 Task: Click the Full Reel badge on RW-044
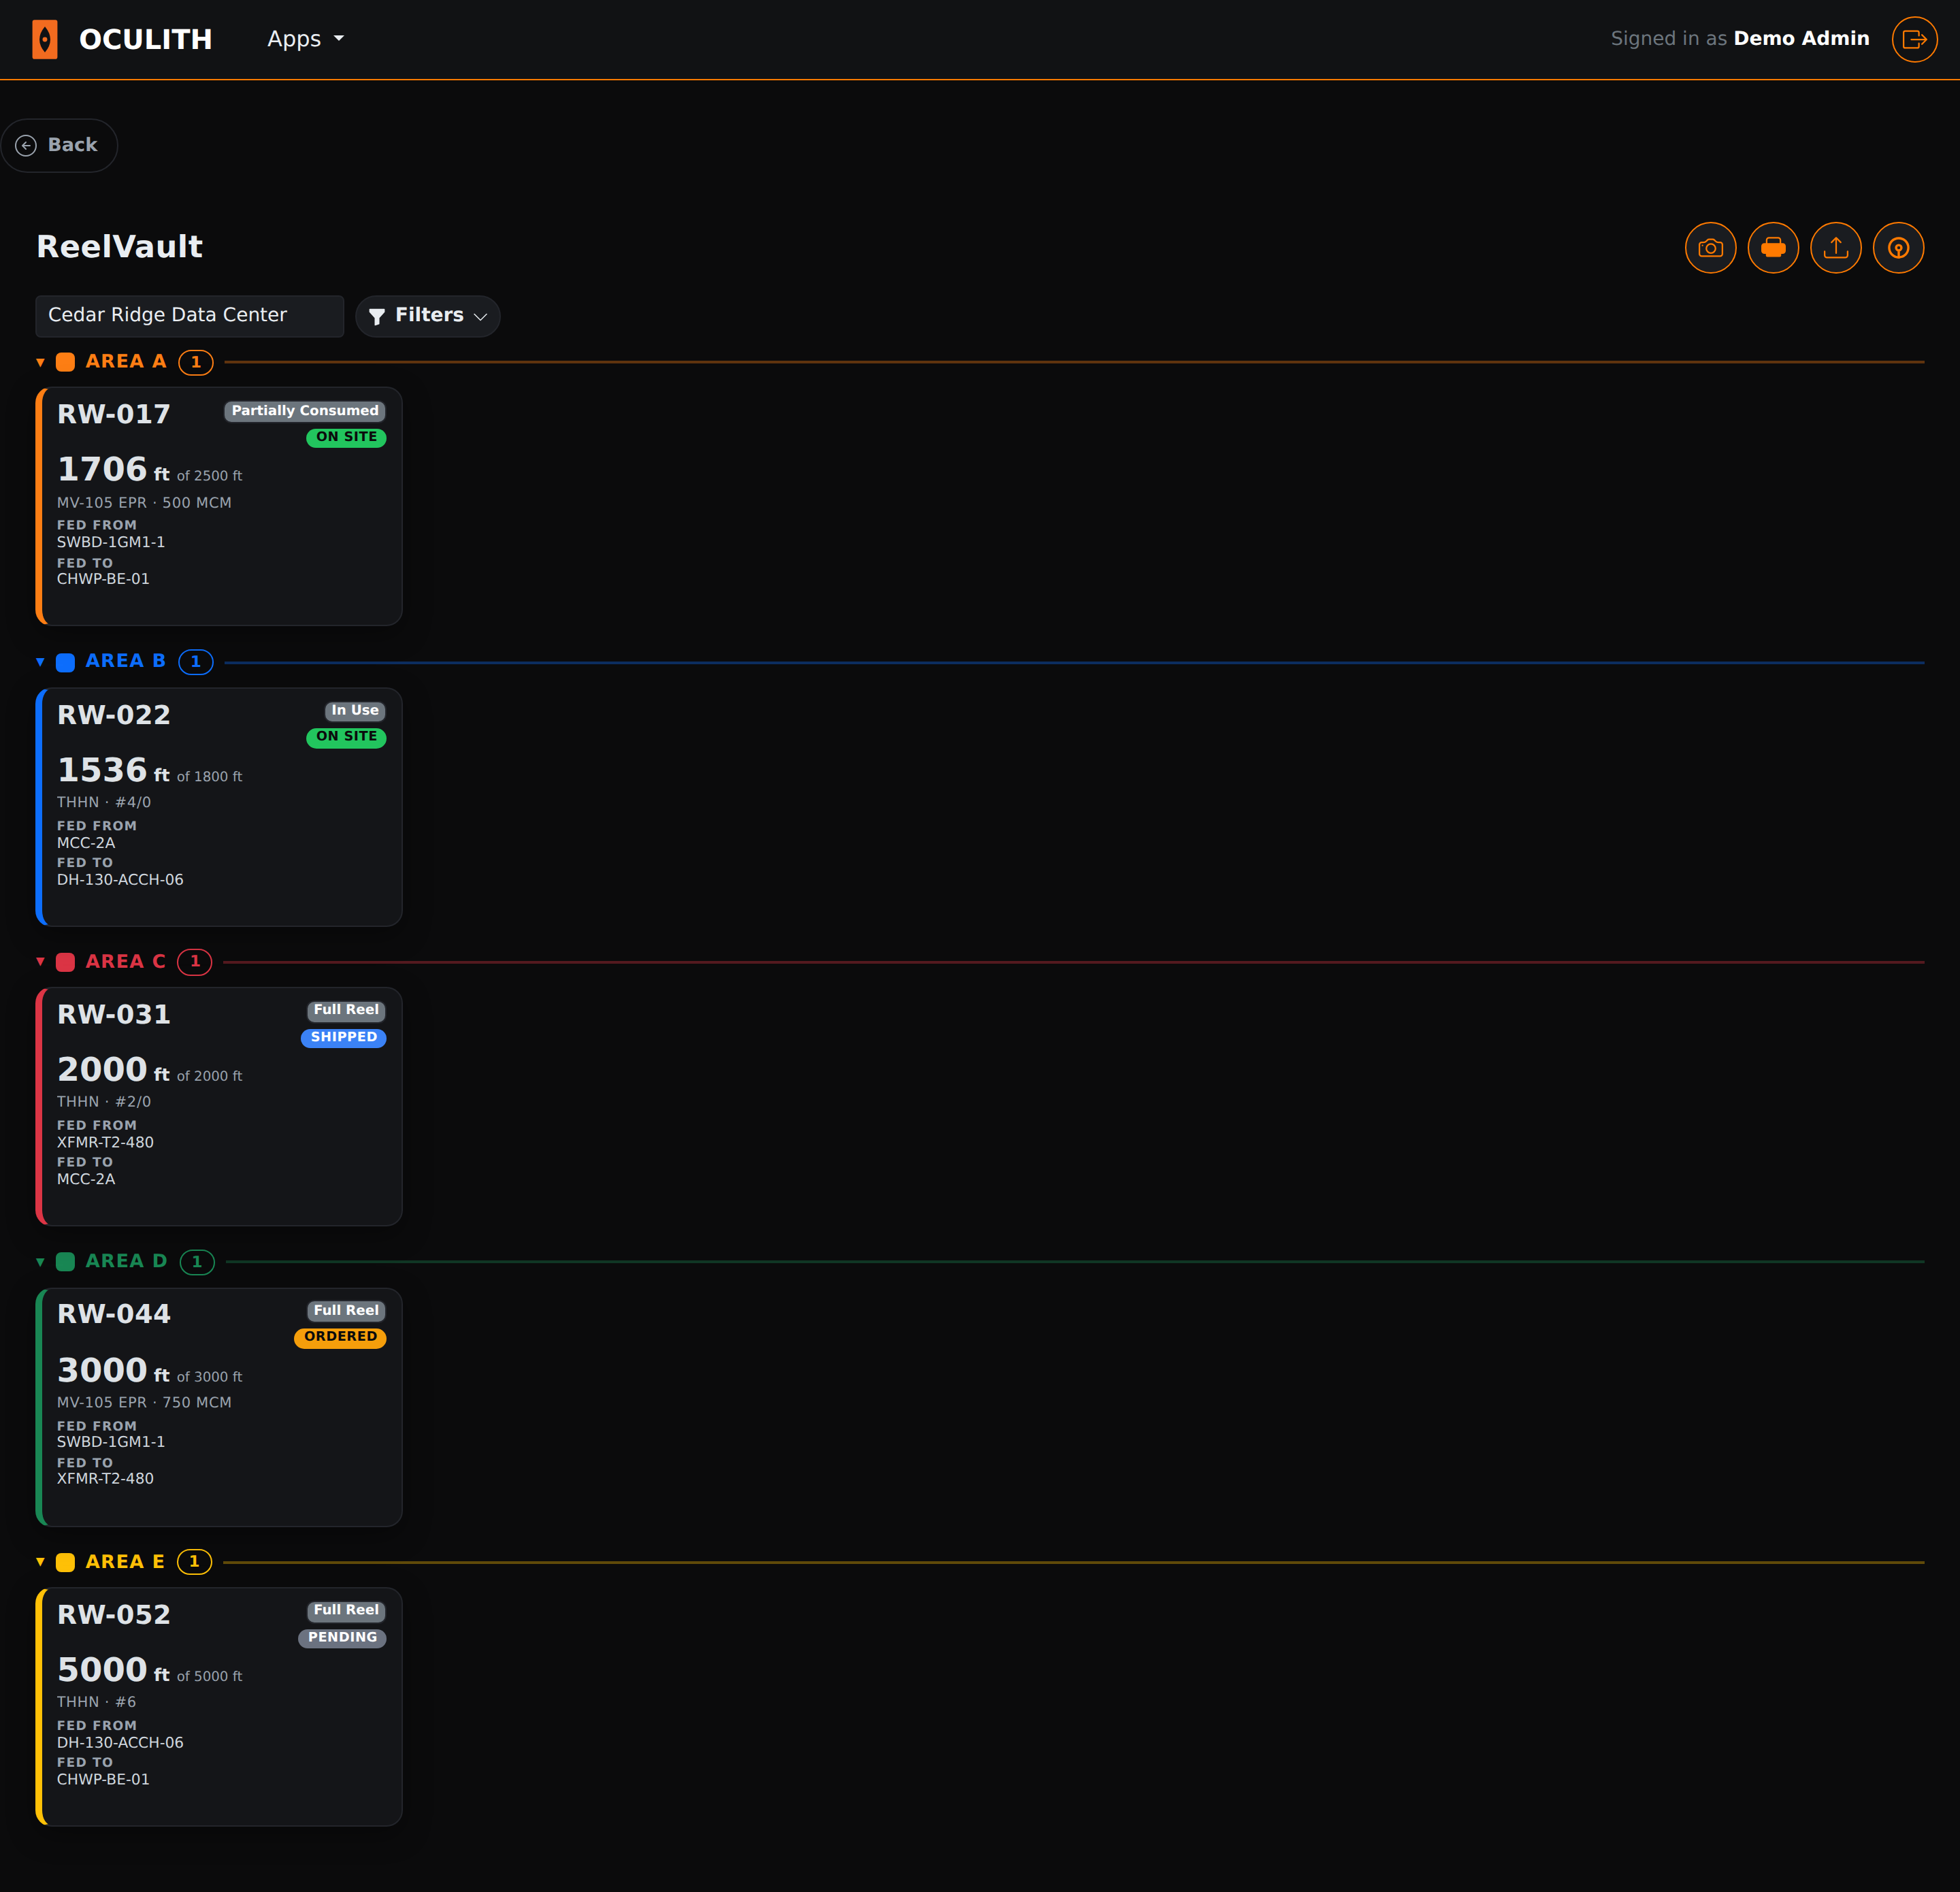pyautogui.click(x=346, y=1310)
